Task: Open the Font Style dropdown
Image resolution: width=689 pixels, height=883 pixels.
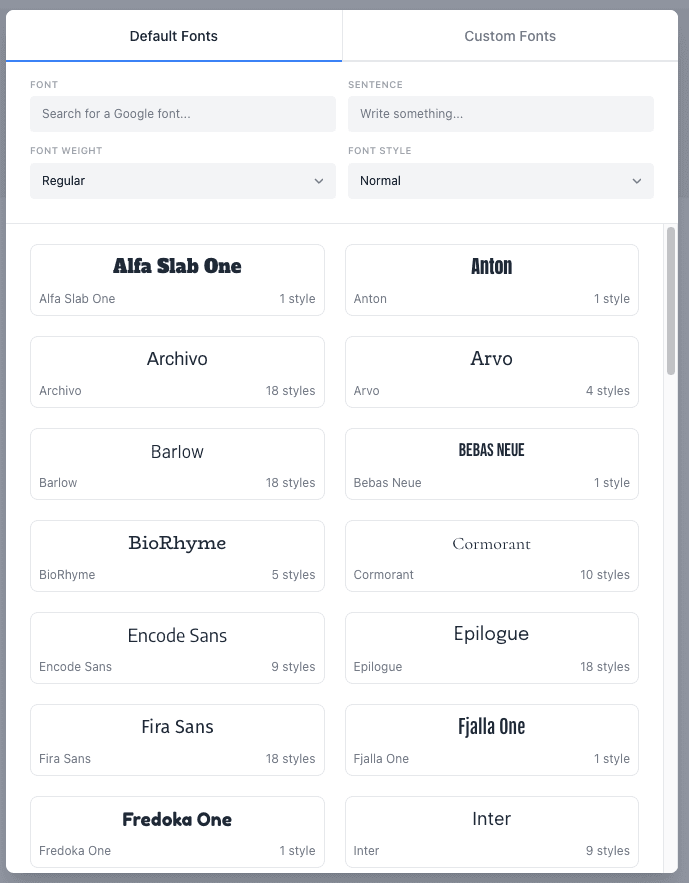Action: [x=500, y=181]
